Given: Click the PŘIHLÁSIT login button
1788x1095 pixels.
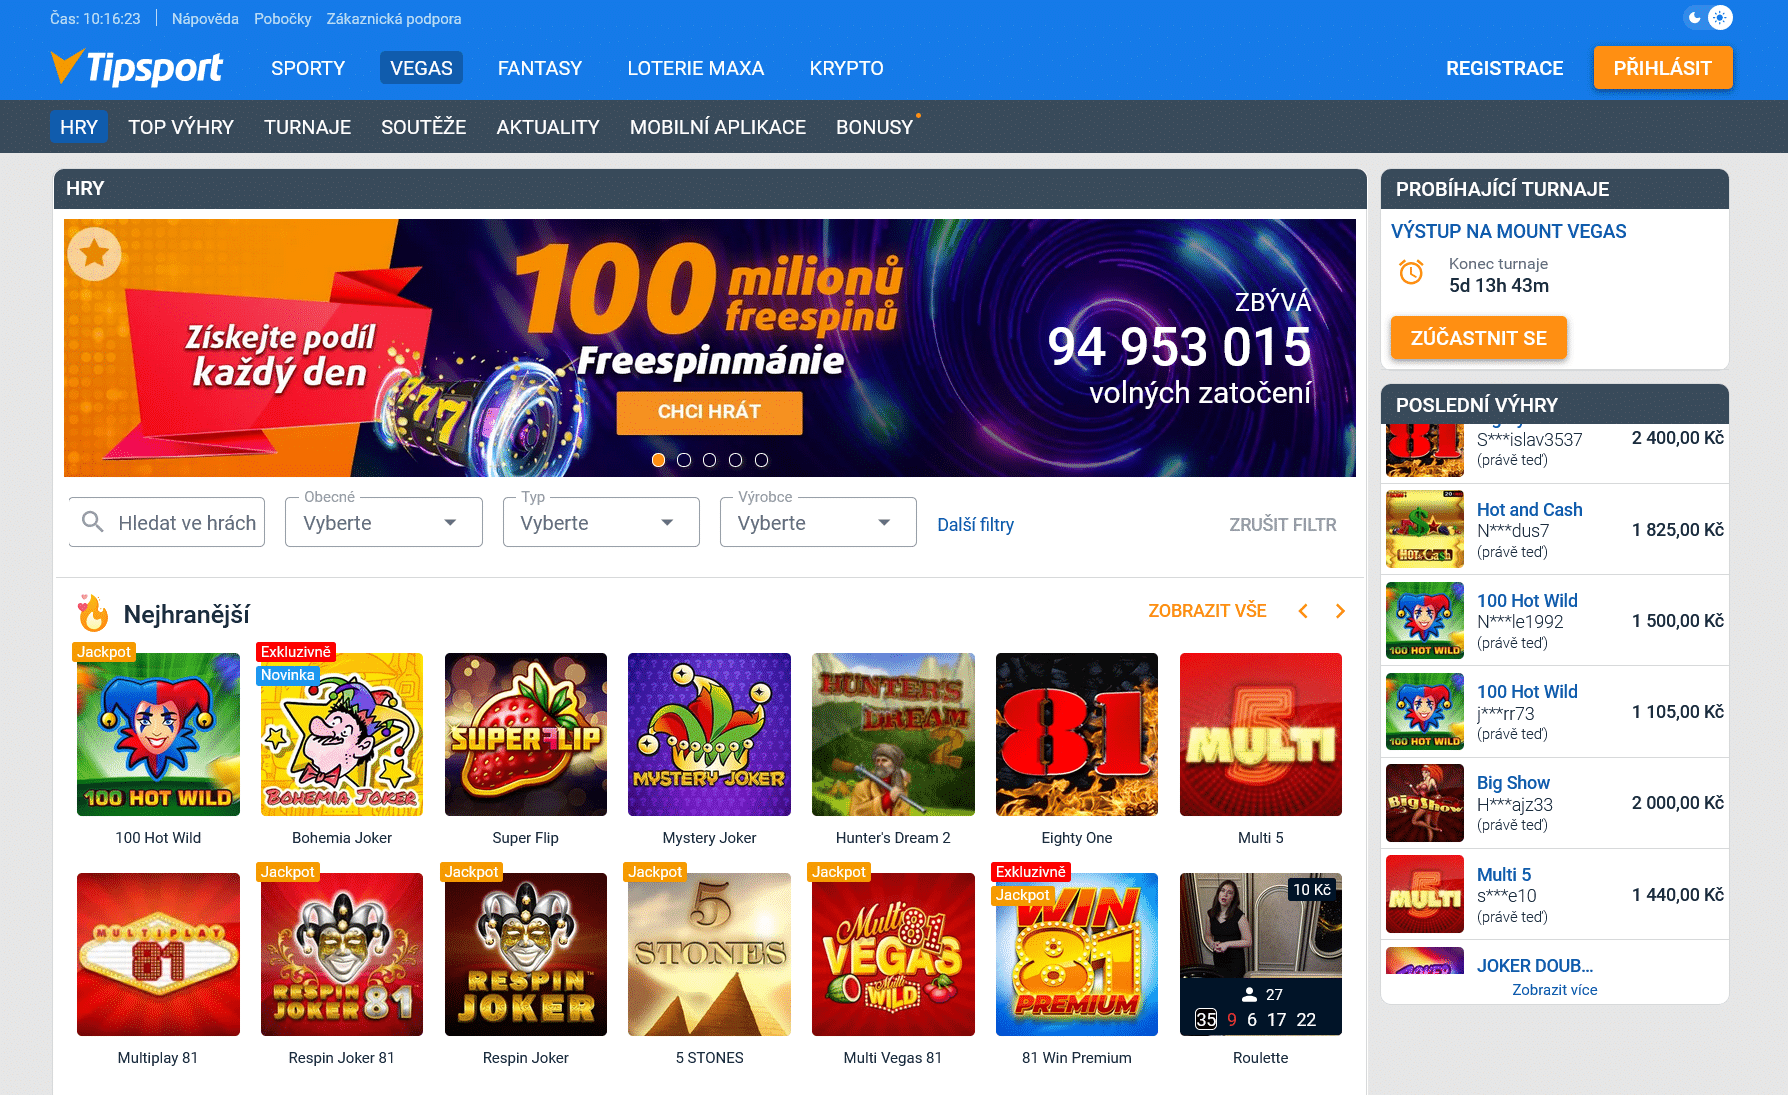Looking at the screenshot, I should [x=1663, y=68].
